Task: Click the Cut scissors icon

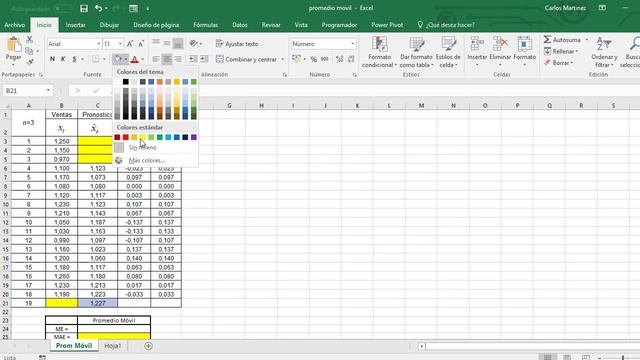Action: coord(29,40)
